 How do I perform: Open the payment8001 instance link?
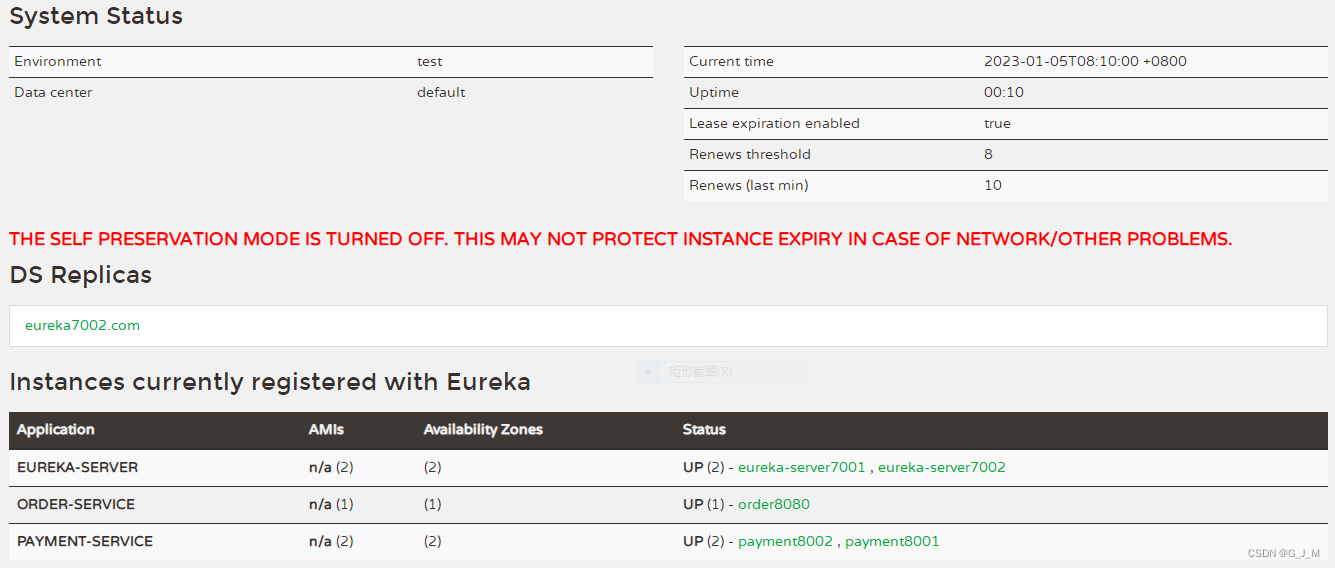click(892, 541)
